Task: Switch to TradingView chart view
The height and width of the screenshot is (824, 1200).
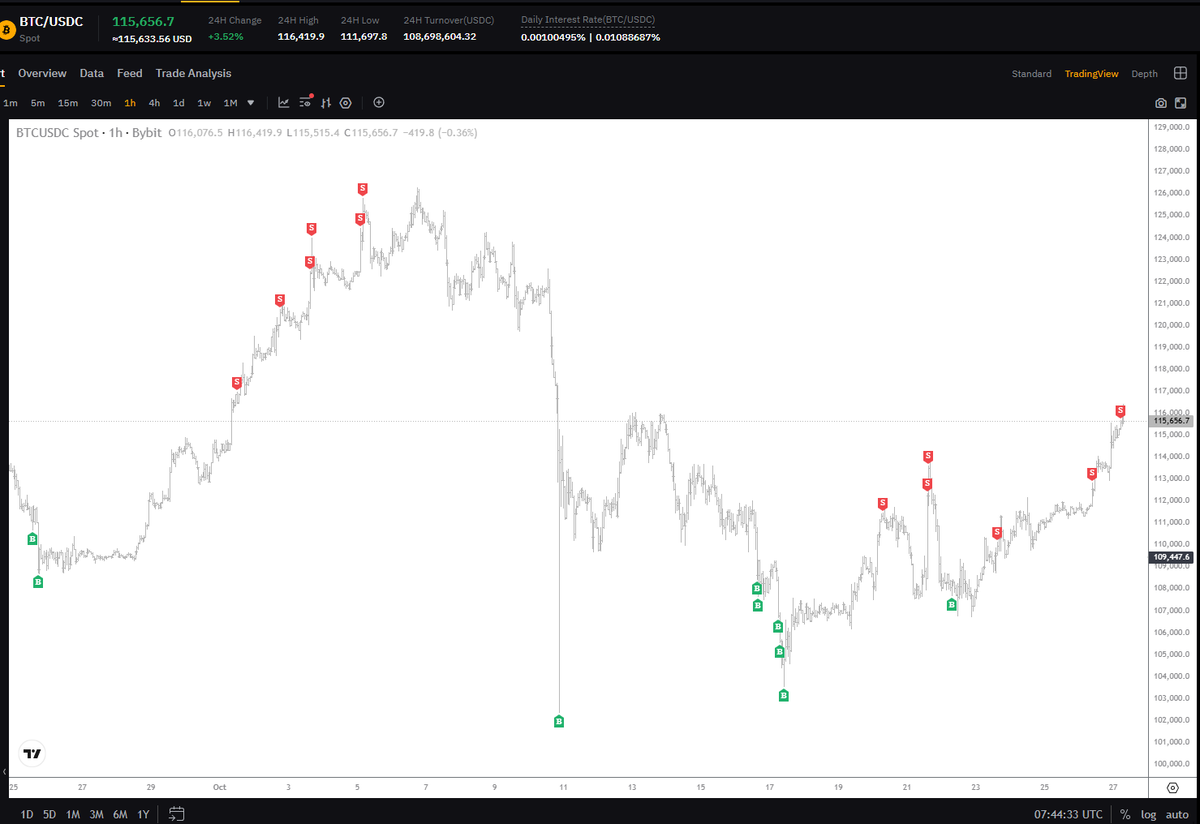Action: [1092, 74]
